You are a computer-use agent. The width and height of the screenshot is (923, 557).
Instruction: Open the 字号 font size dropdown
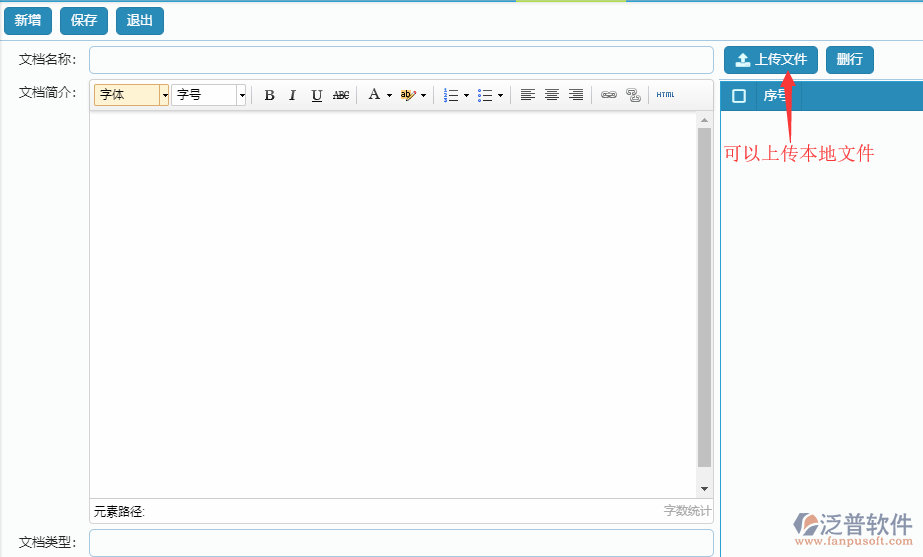pos(241,95)
